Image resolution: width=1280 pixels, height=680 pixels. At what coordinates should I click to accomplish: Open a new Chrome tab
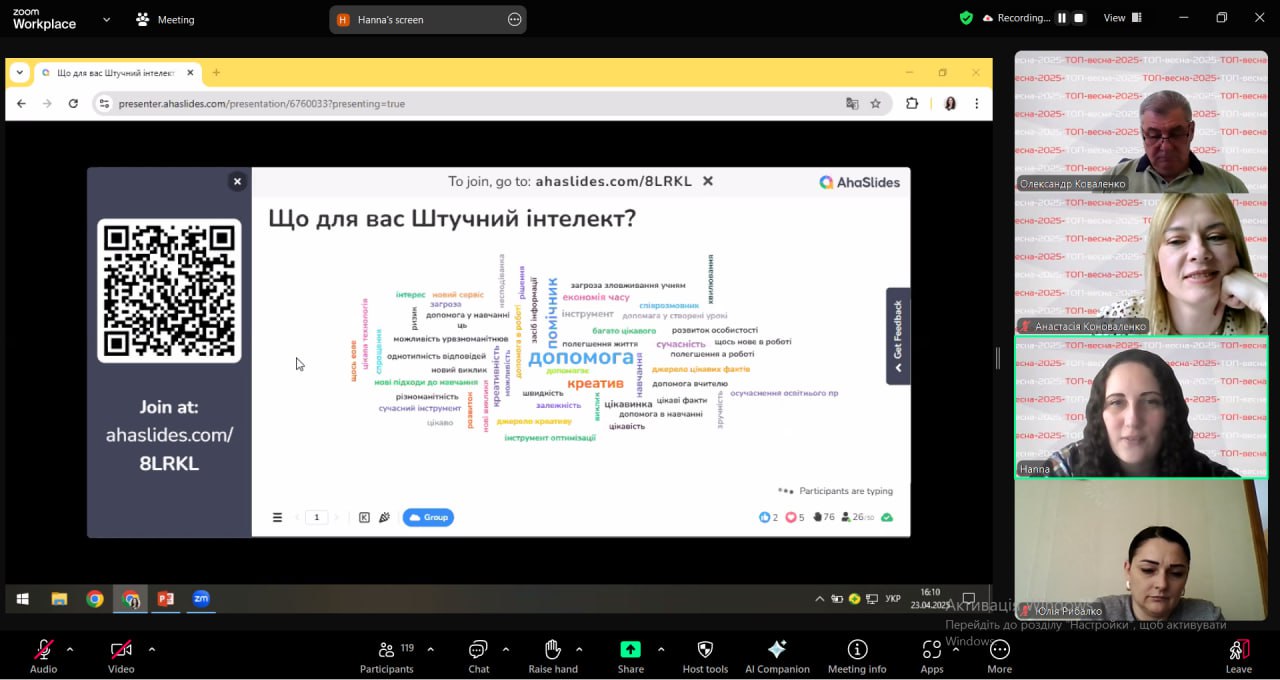216,72
